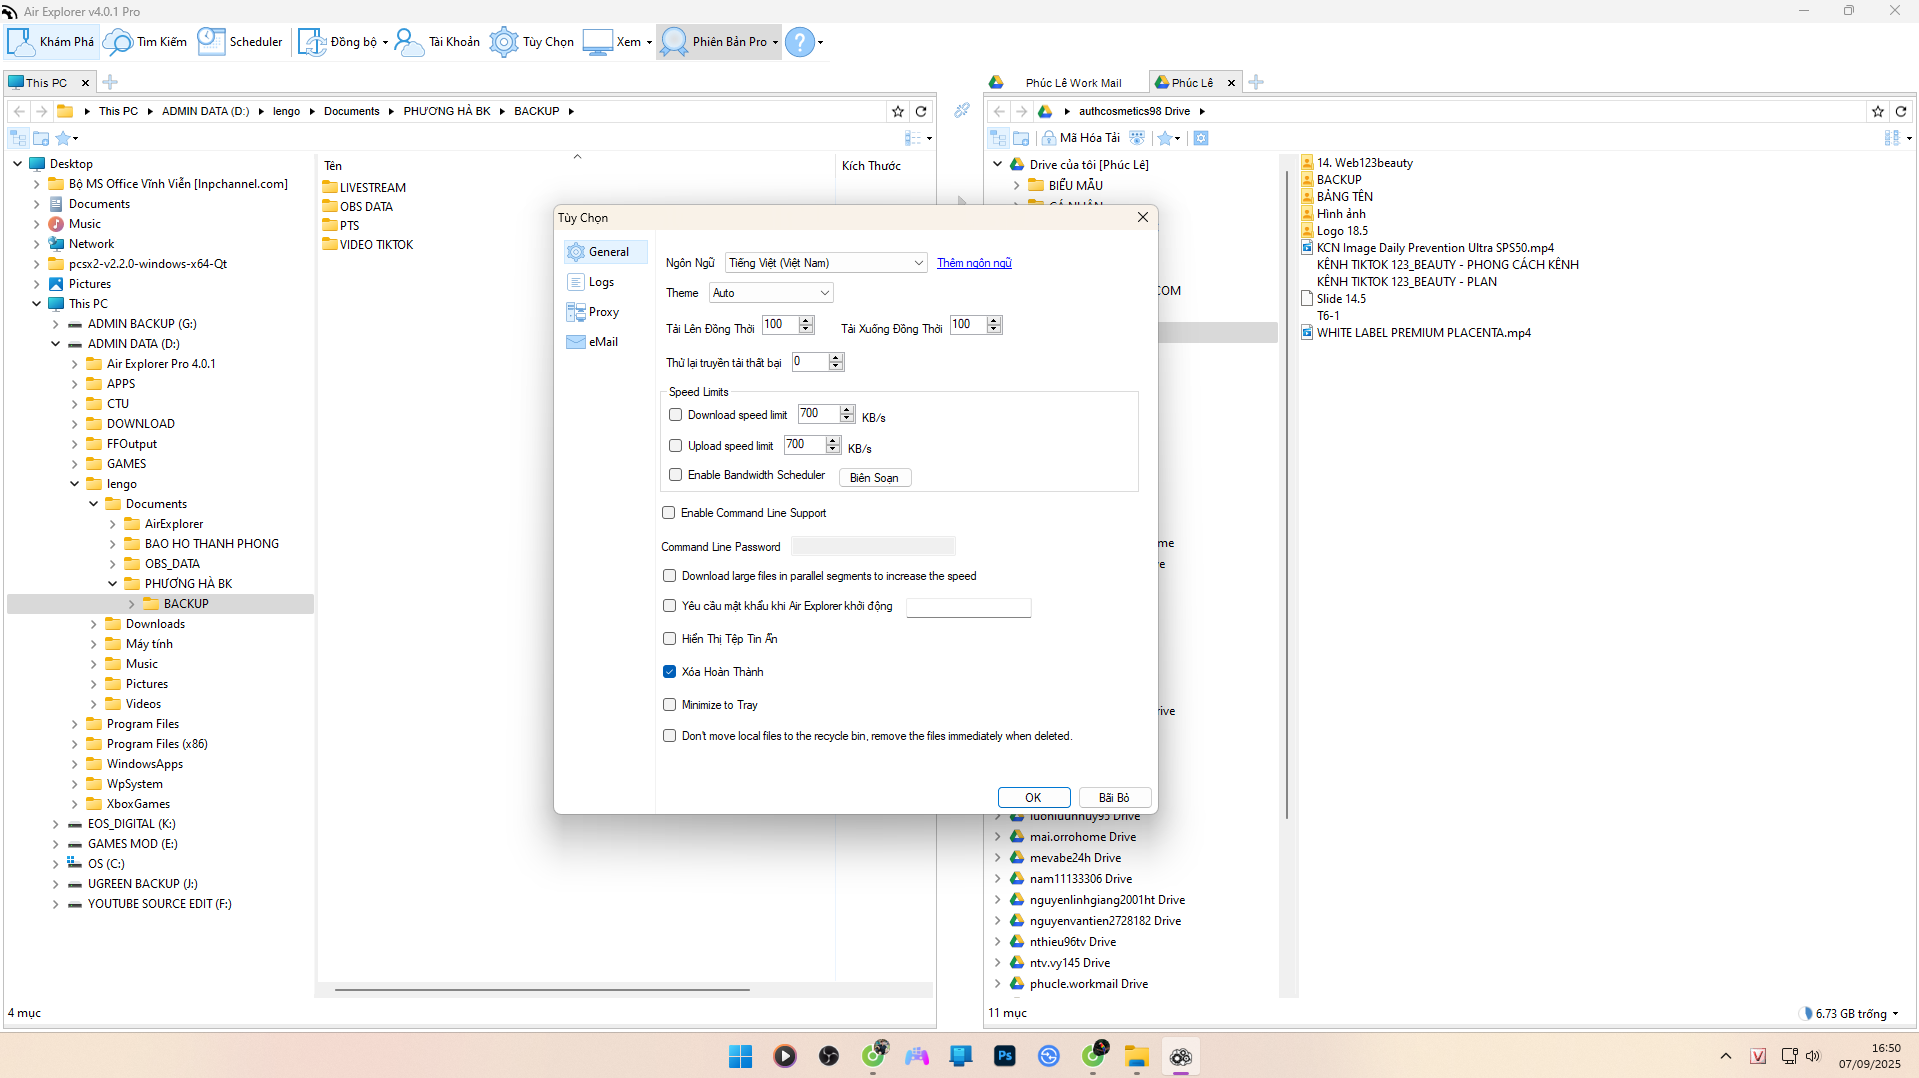Image resolution: width=1919 pixels, height=1078 pixels.
Task: Open the Khám Phá explorer icon
Action: pos(22,42)
